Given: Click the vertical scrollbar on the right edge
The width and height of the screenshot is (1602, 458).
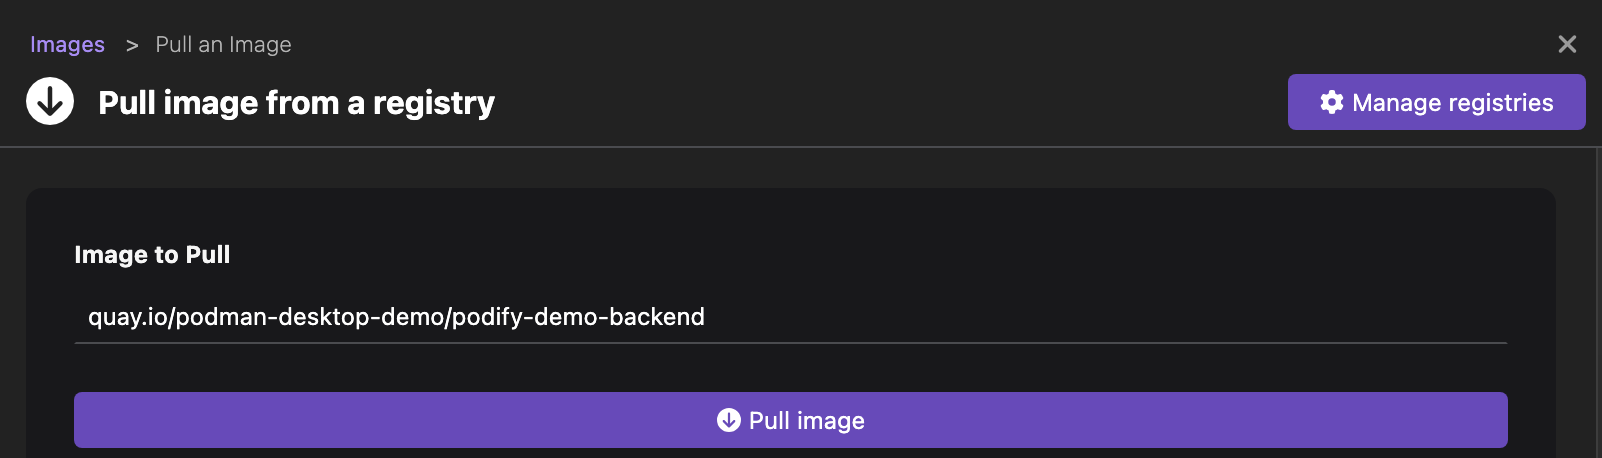Looking at the screenshot, I should click(1598, 300).
